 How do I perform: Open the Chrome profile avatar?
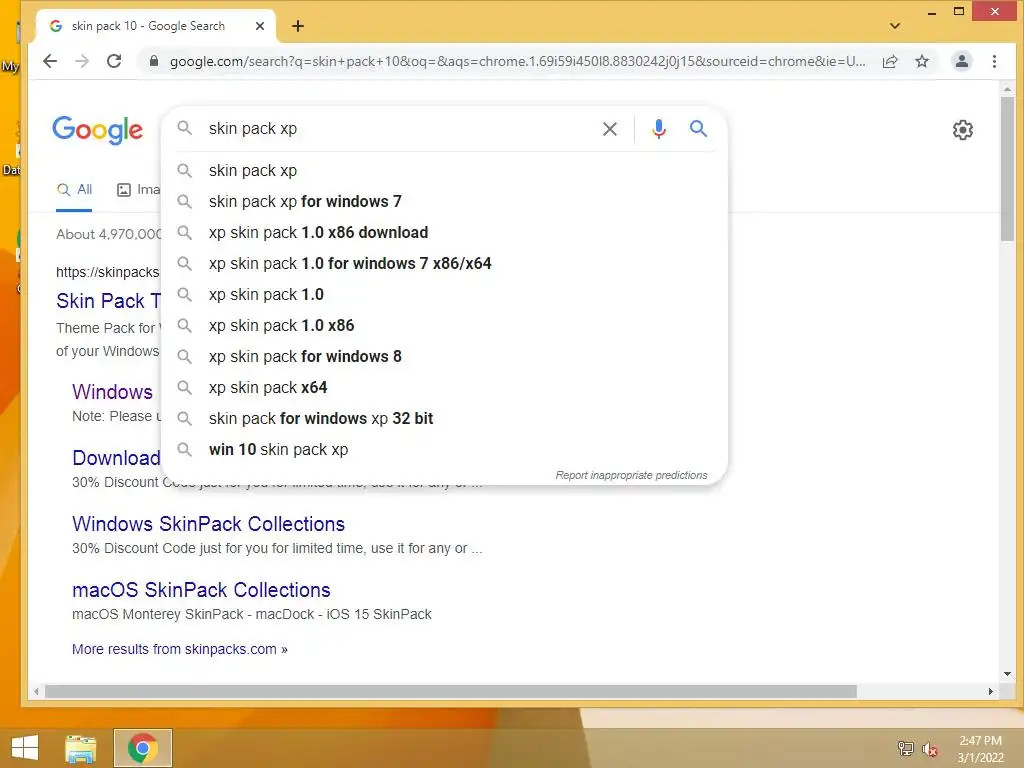point(961,61)
